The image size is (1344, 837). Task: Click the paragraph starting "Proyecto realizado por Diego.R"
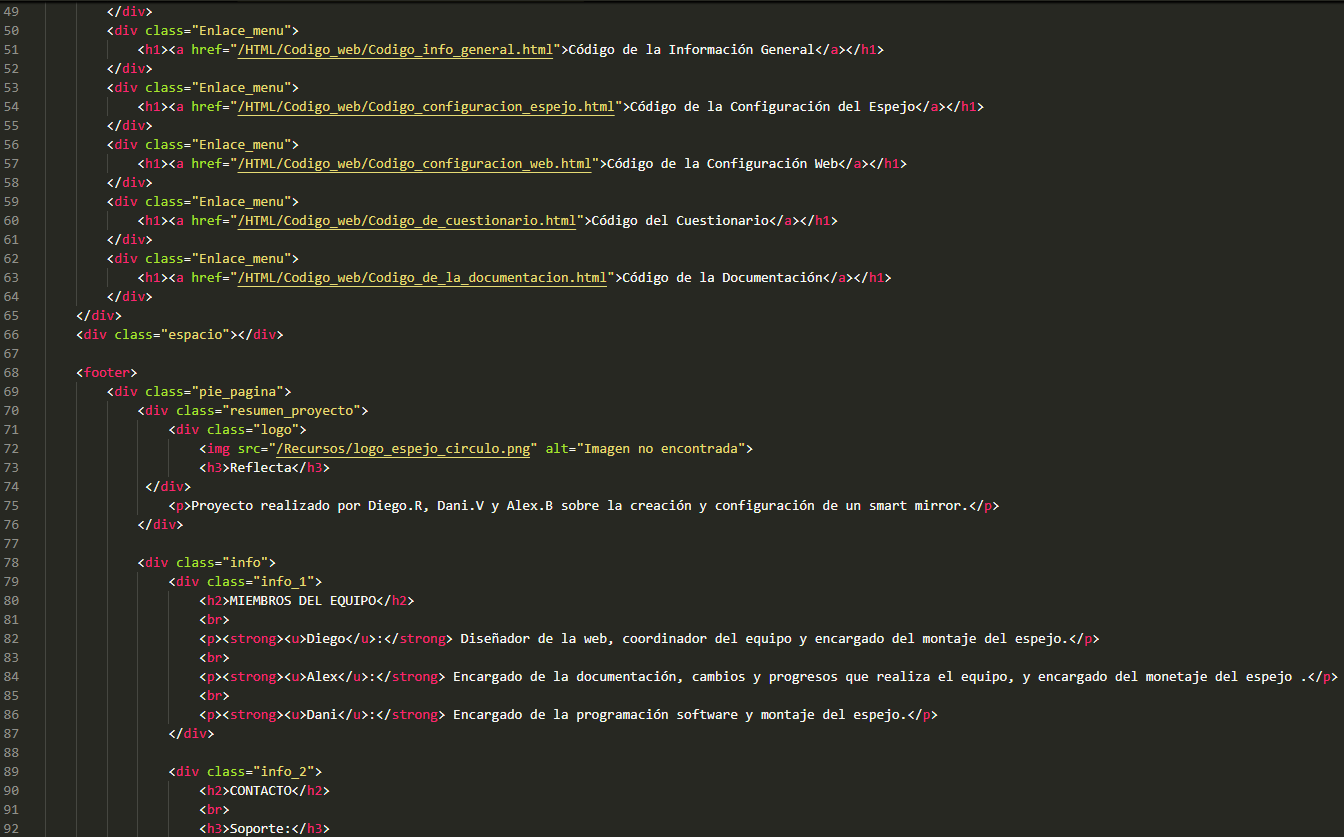580,506
